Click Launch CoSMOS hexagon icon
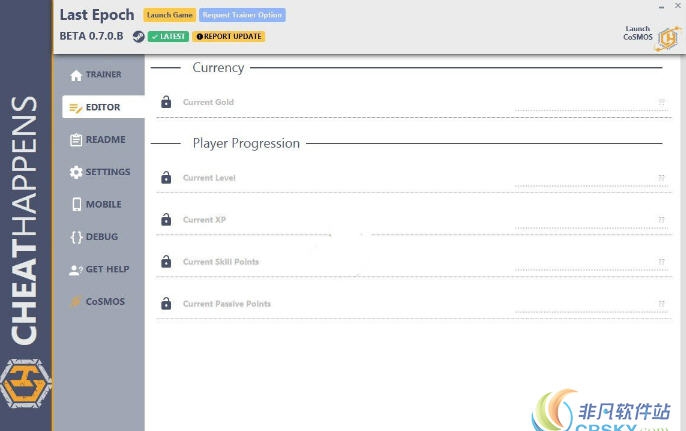 668,39
